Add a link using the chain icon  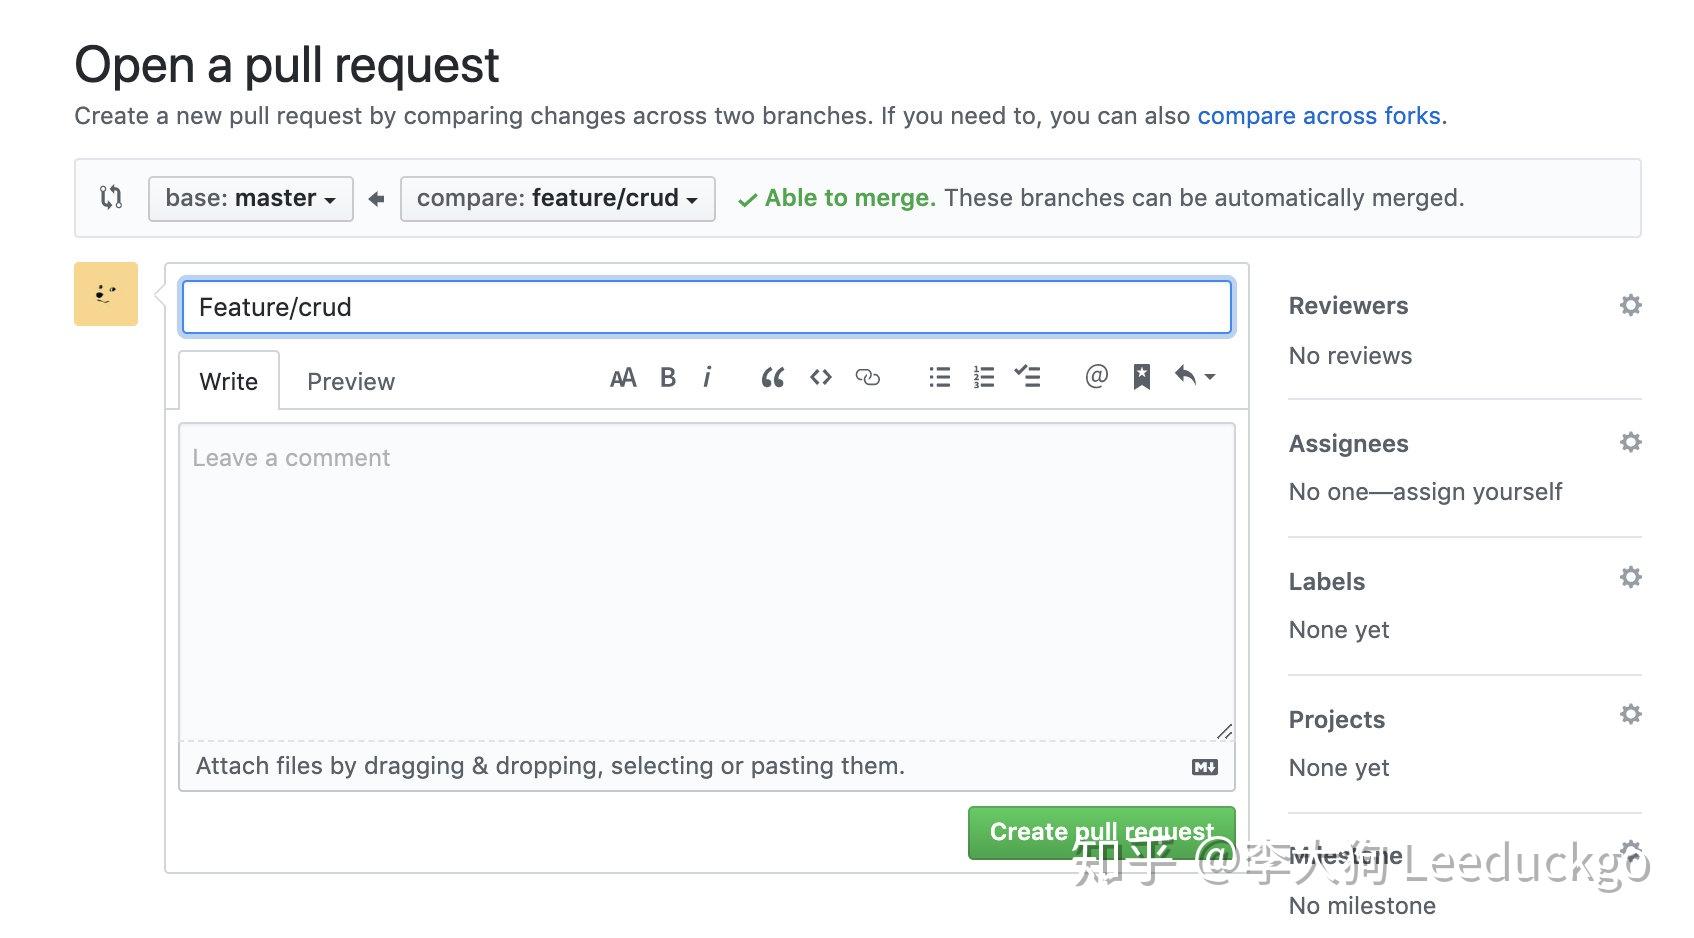tap(868, 377)
